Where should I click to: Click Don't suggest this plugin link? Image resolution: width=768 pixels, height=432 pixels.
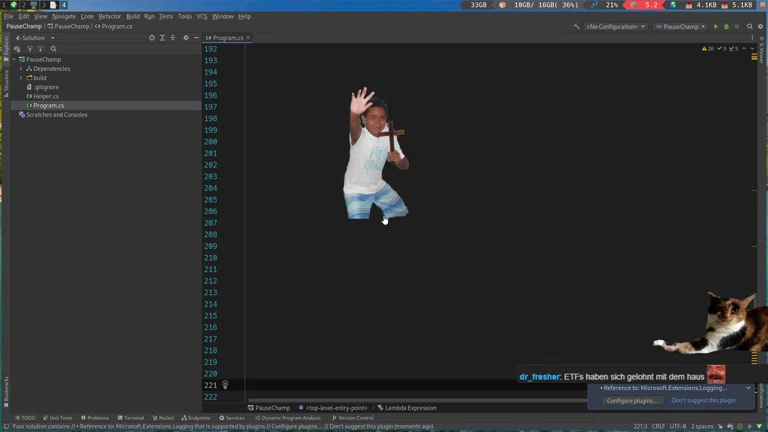point(703,400)
